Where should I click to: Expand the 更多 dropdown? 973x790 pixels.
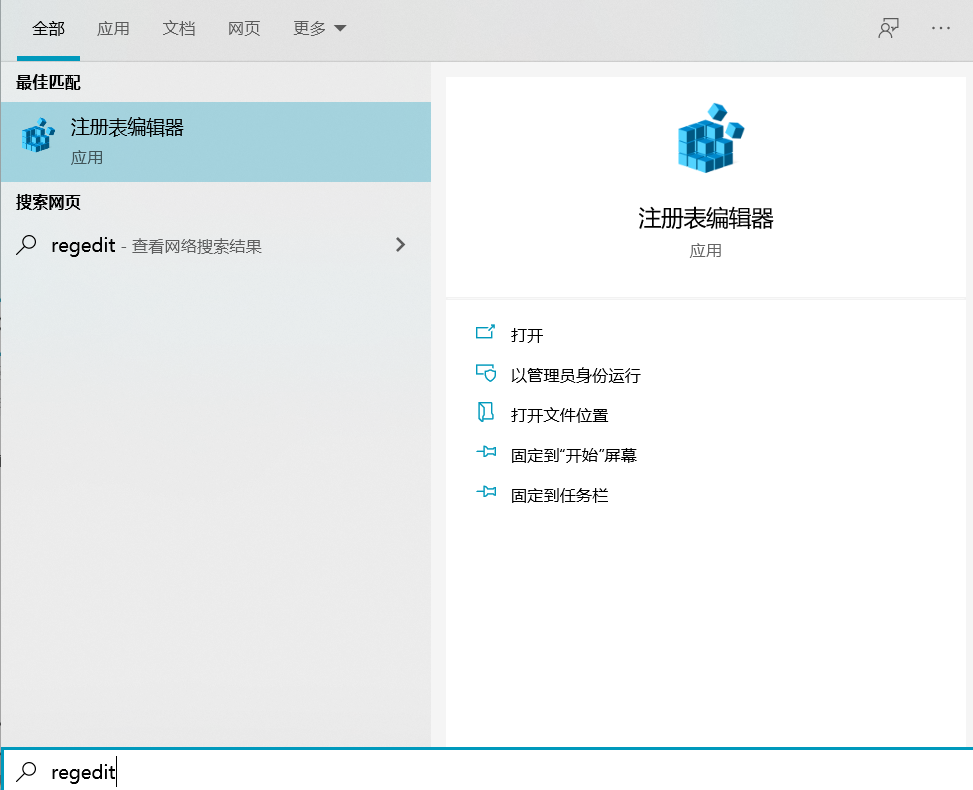[x=318, y=29]
